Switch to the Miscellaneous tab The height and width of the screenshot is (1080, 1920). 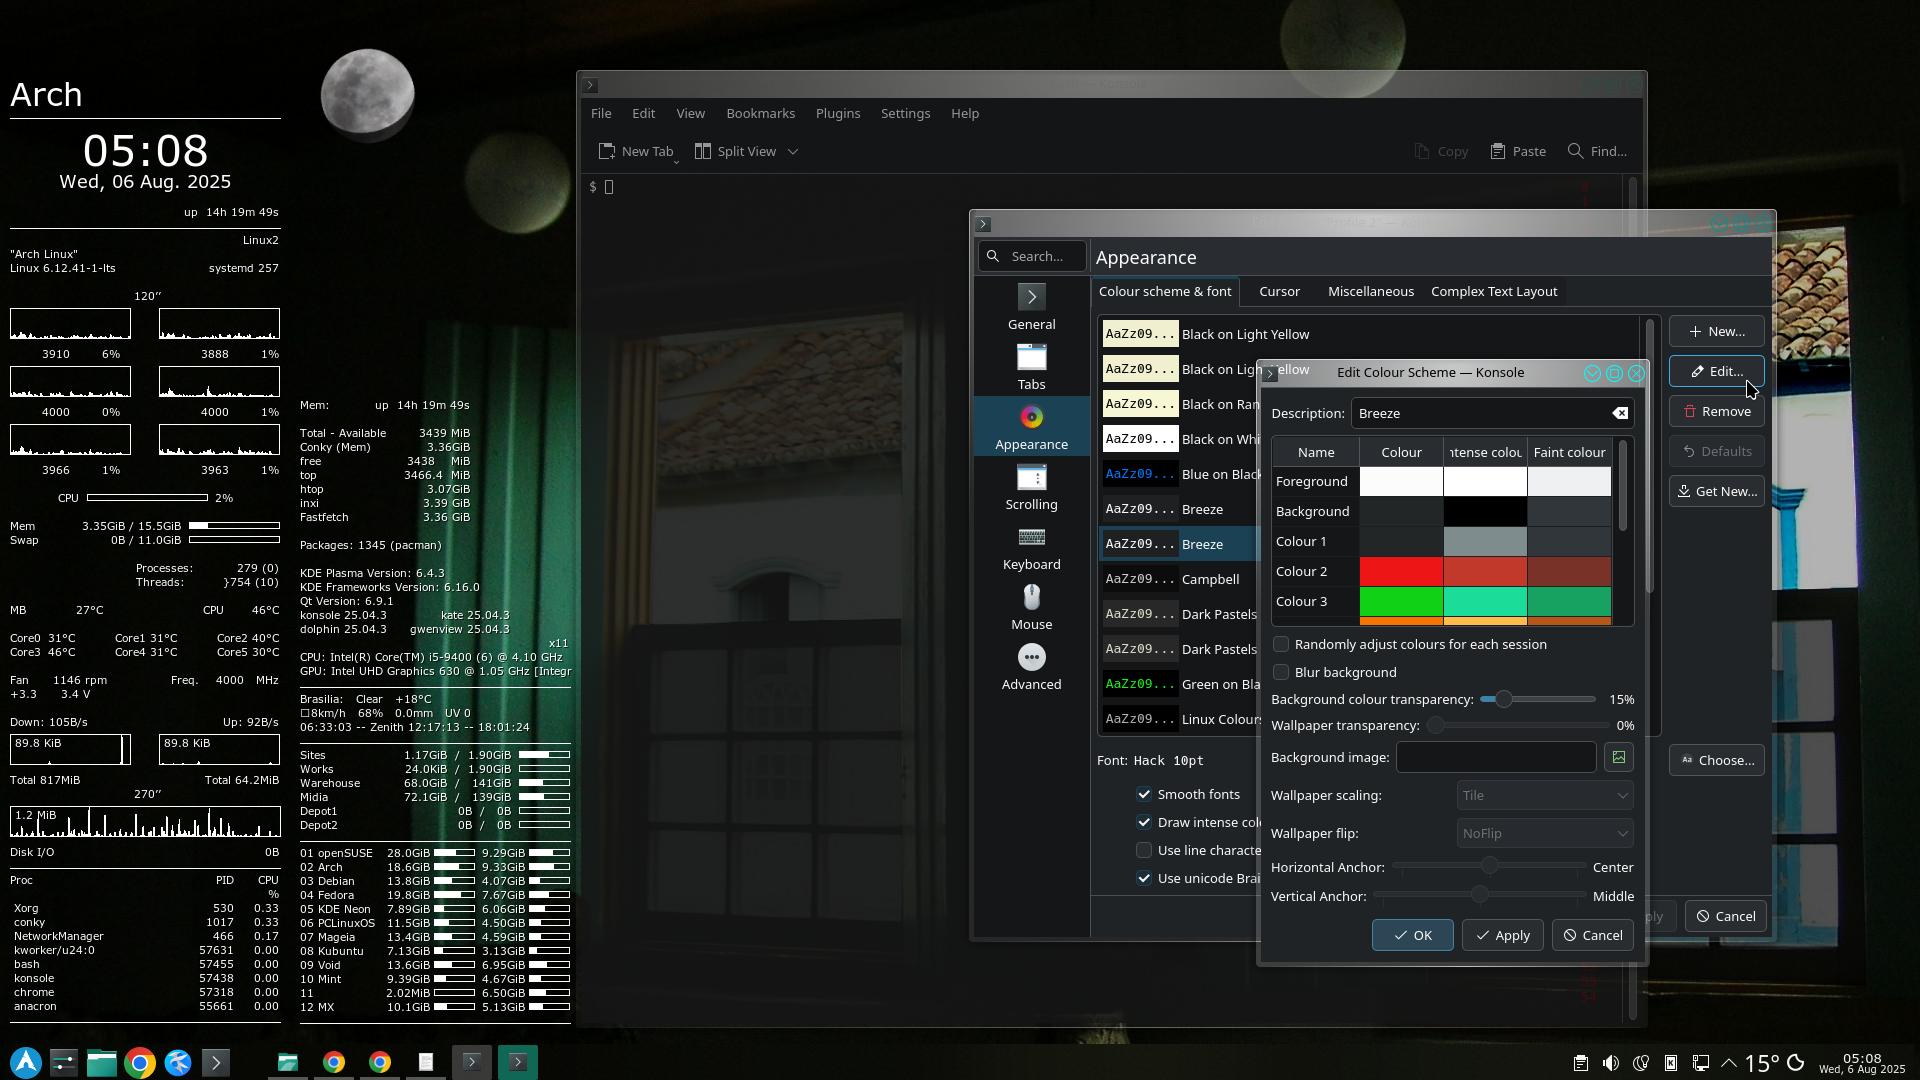tap(1370, 291)
